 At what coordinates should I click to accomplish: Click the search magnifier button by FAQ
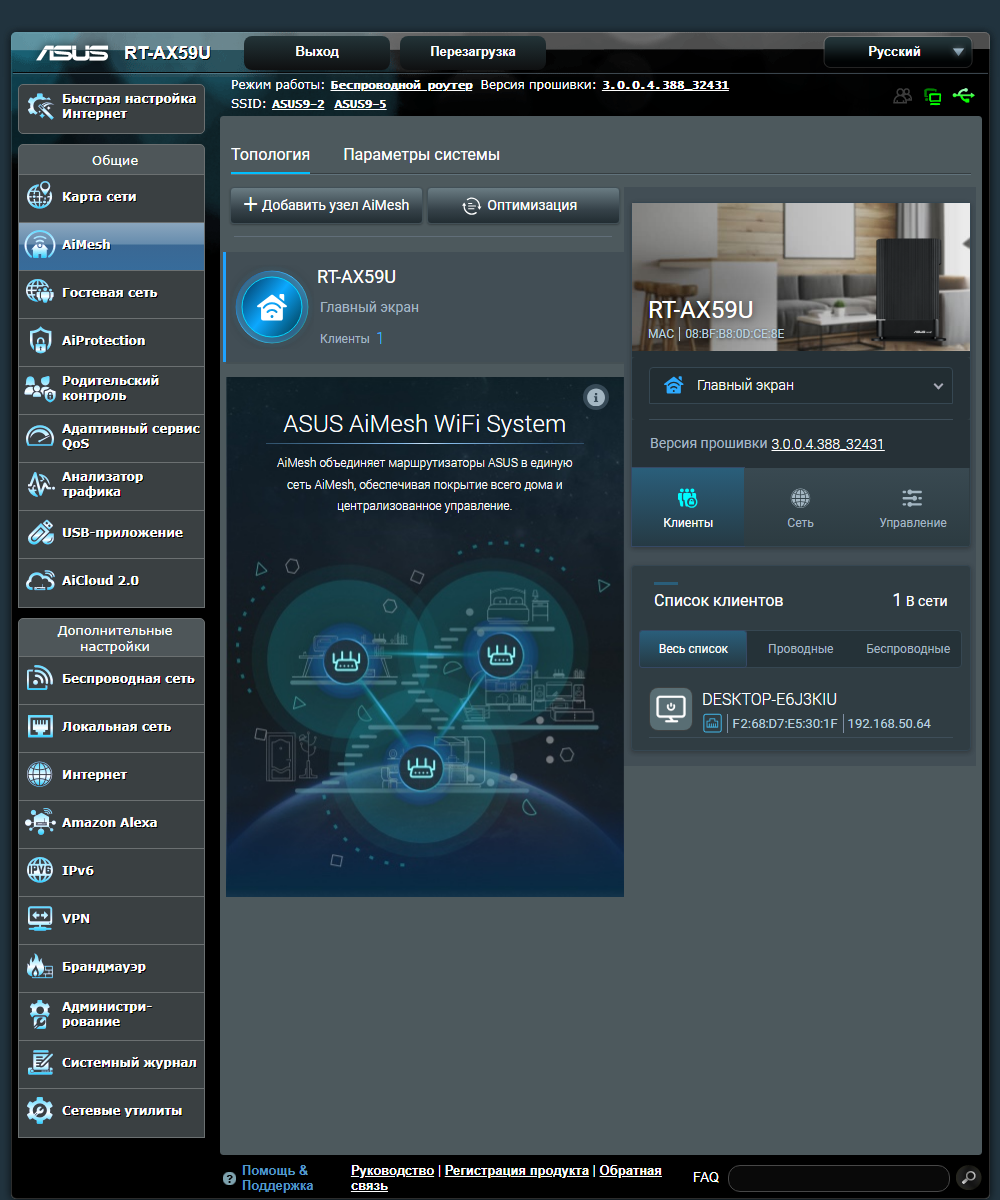(968, 1177)
